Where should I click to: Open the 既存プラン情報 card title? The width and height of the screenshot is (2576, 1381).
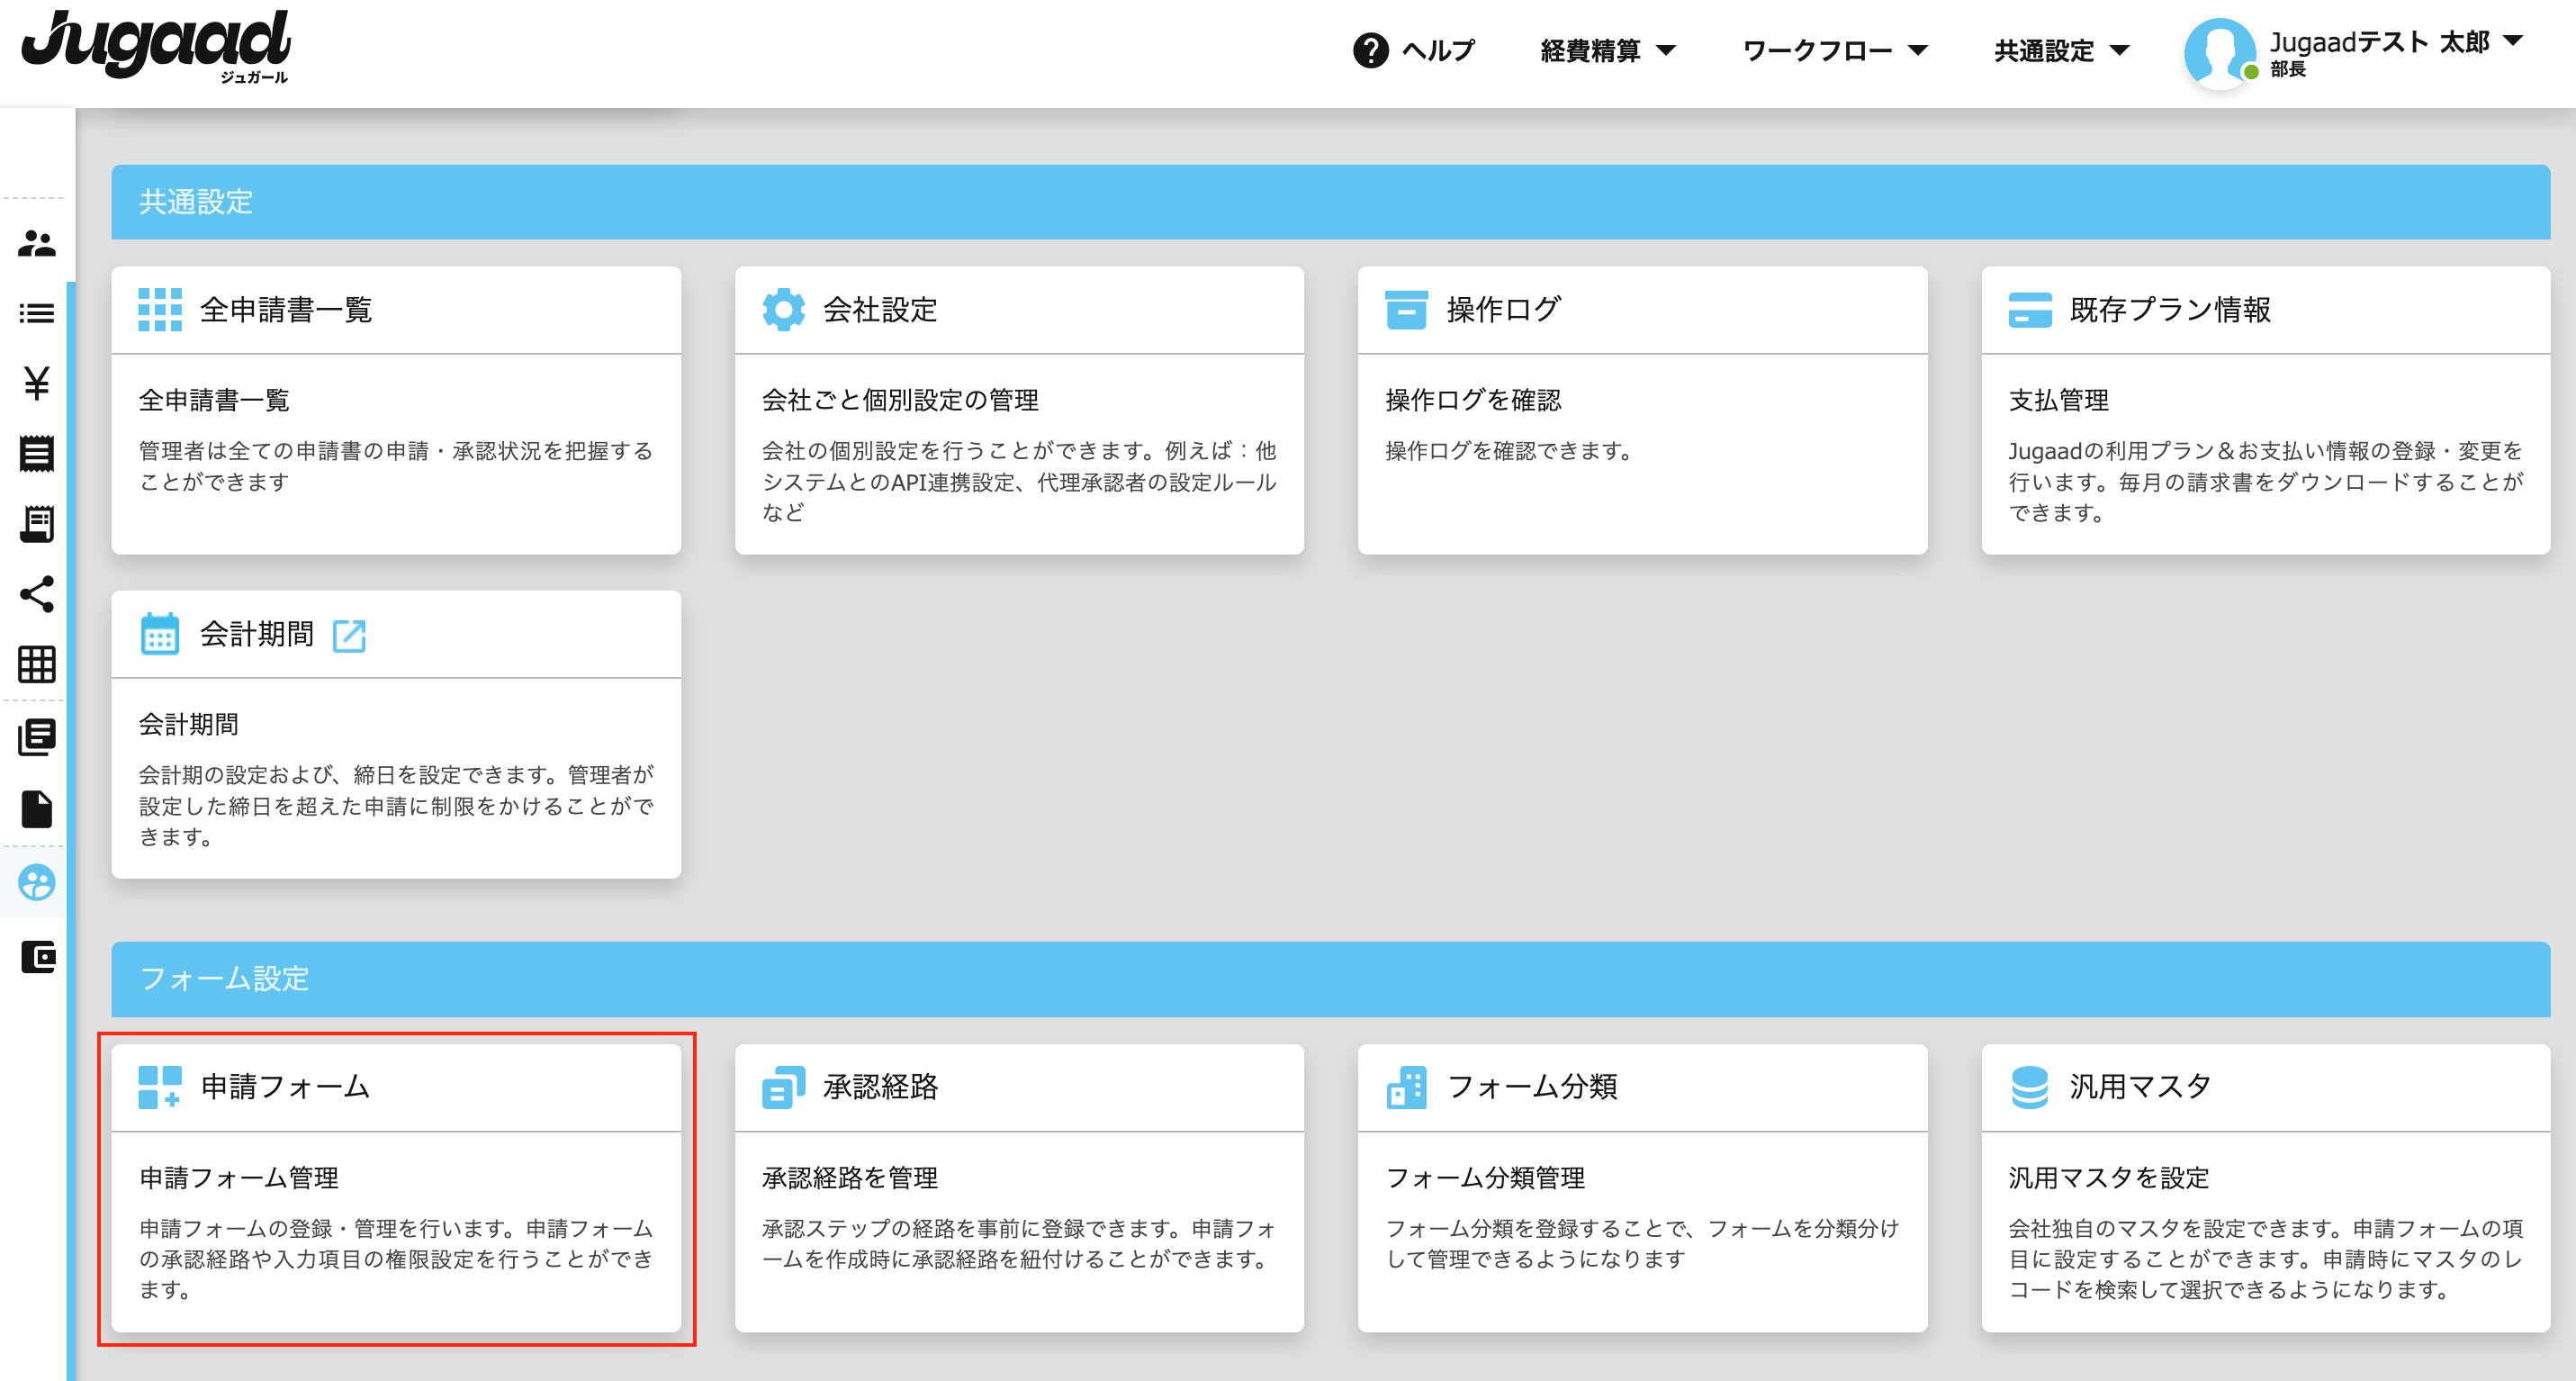tap(2170, 310)
